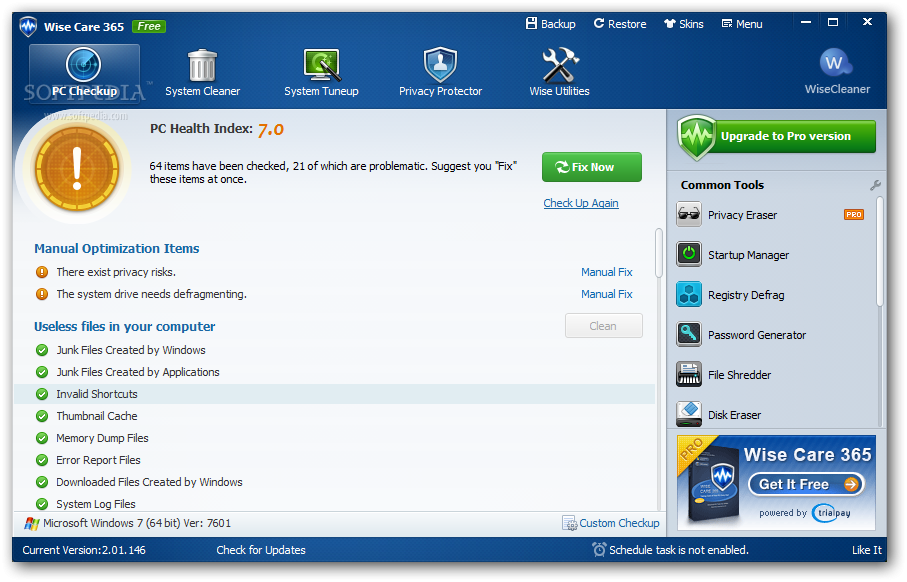Click the Privacy Eraser sunglasses icon
This screenshot has width=907, height=582.
[x=689, y=214]
